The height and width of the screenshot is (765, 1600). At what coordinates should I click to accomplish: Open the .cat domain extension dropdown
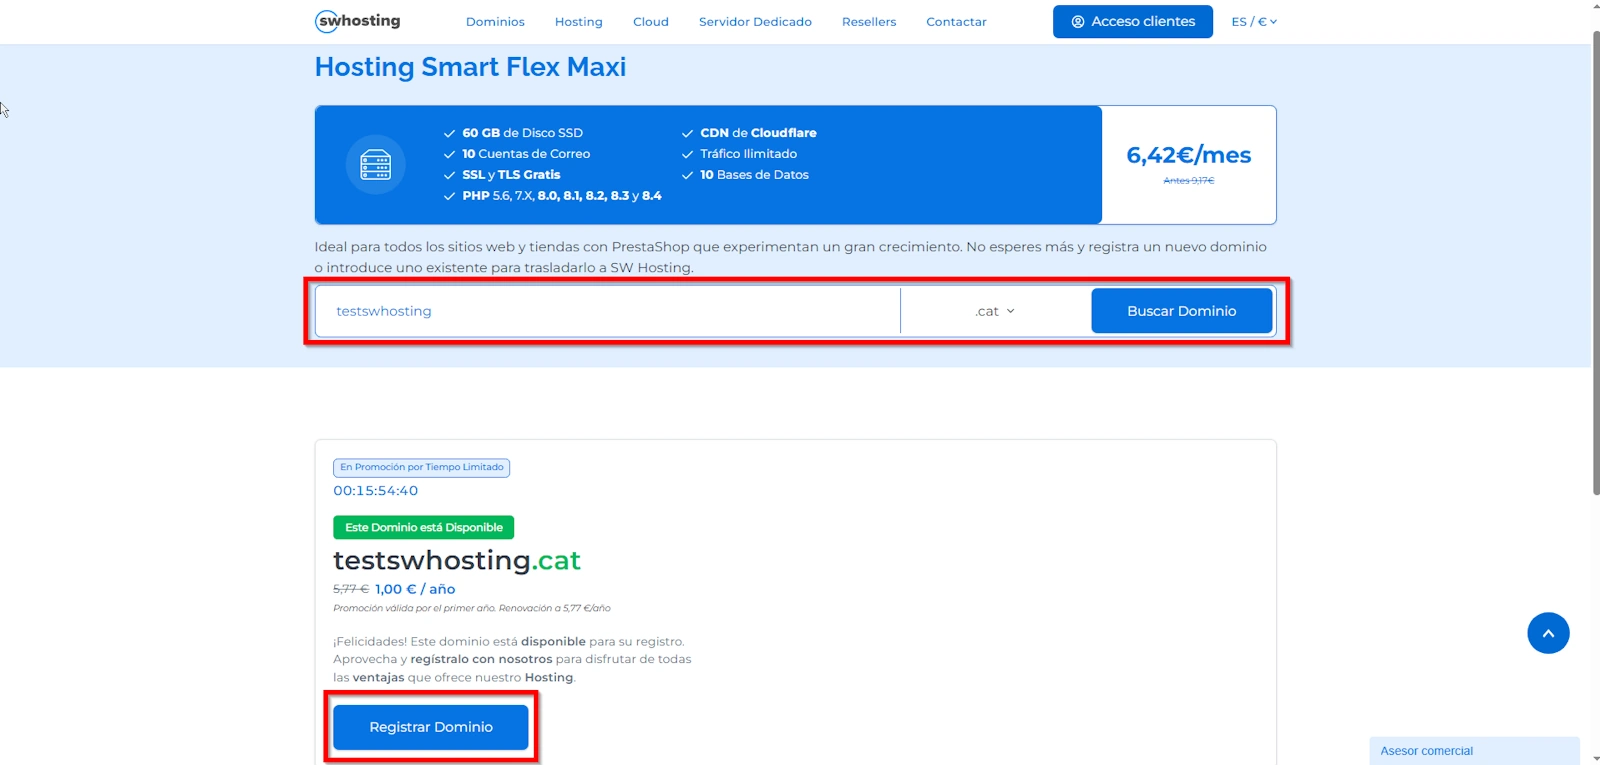(995, 311)
